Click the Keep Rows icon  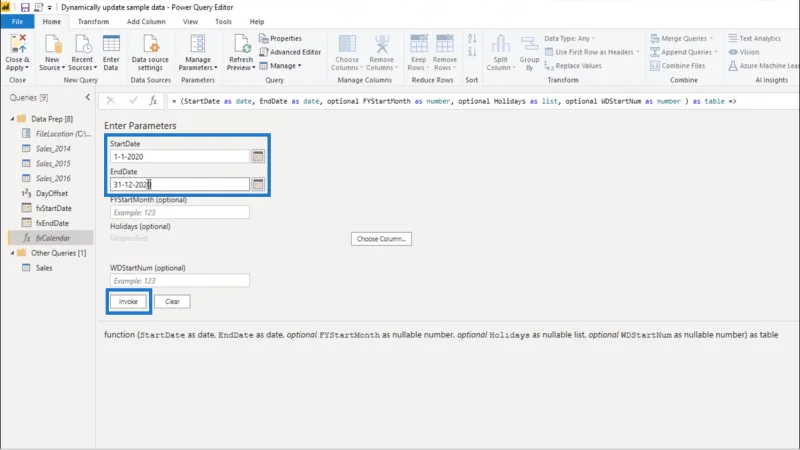[418, 44]
